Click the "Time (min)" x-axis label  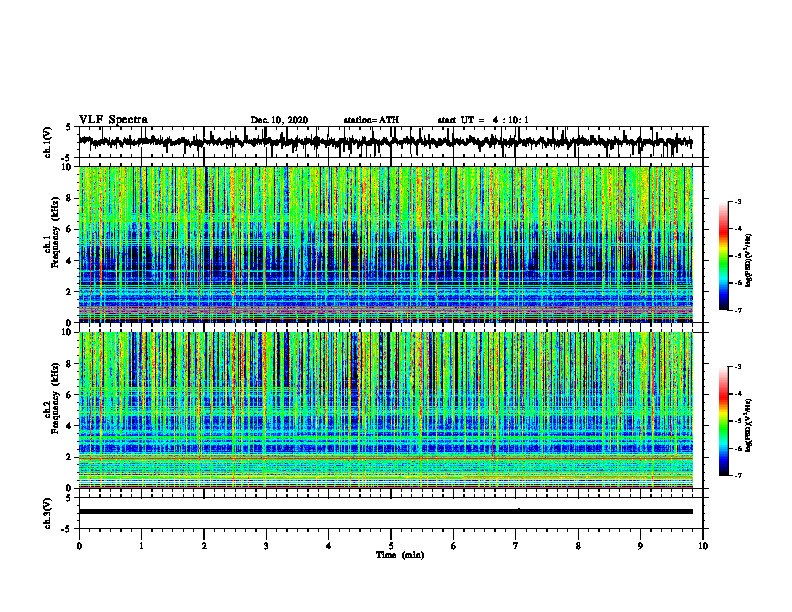[x=400, y=555]
